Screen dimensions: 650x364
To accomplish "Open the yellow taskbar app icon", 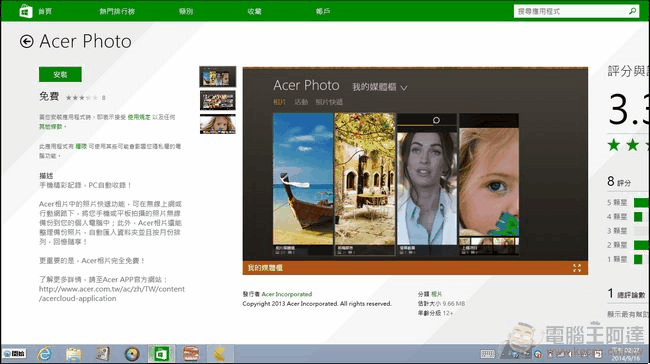I will click(x=220, y=354).
